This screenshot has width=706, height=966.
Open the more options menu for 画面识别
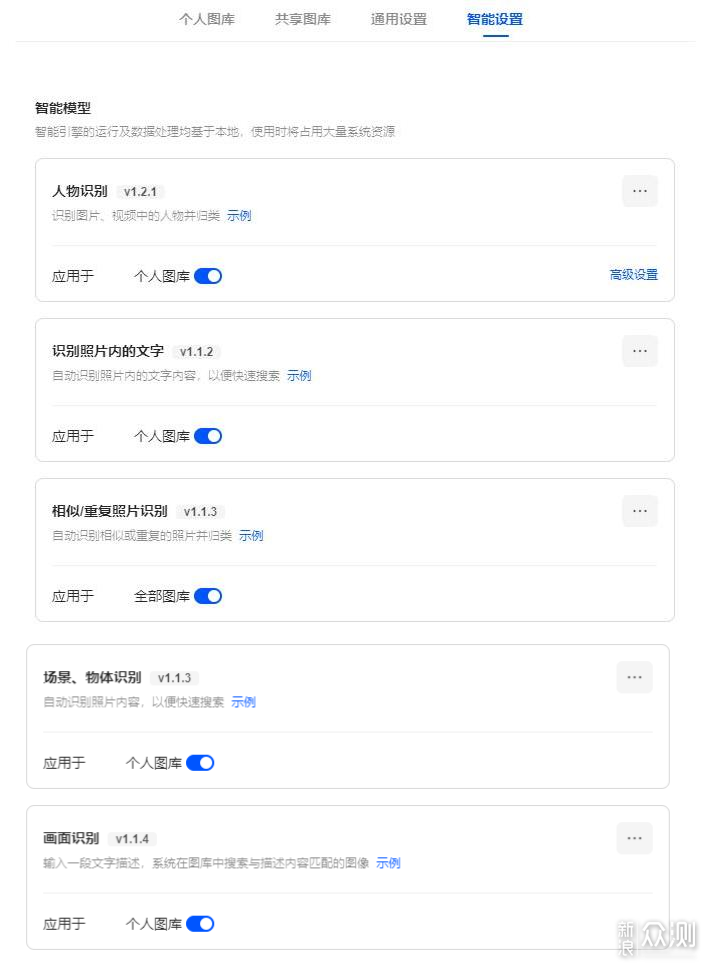pyautogui.click(x=634, y=838)
